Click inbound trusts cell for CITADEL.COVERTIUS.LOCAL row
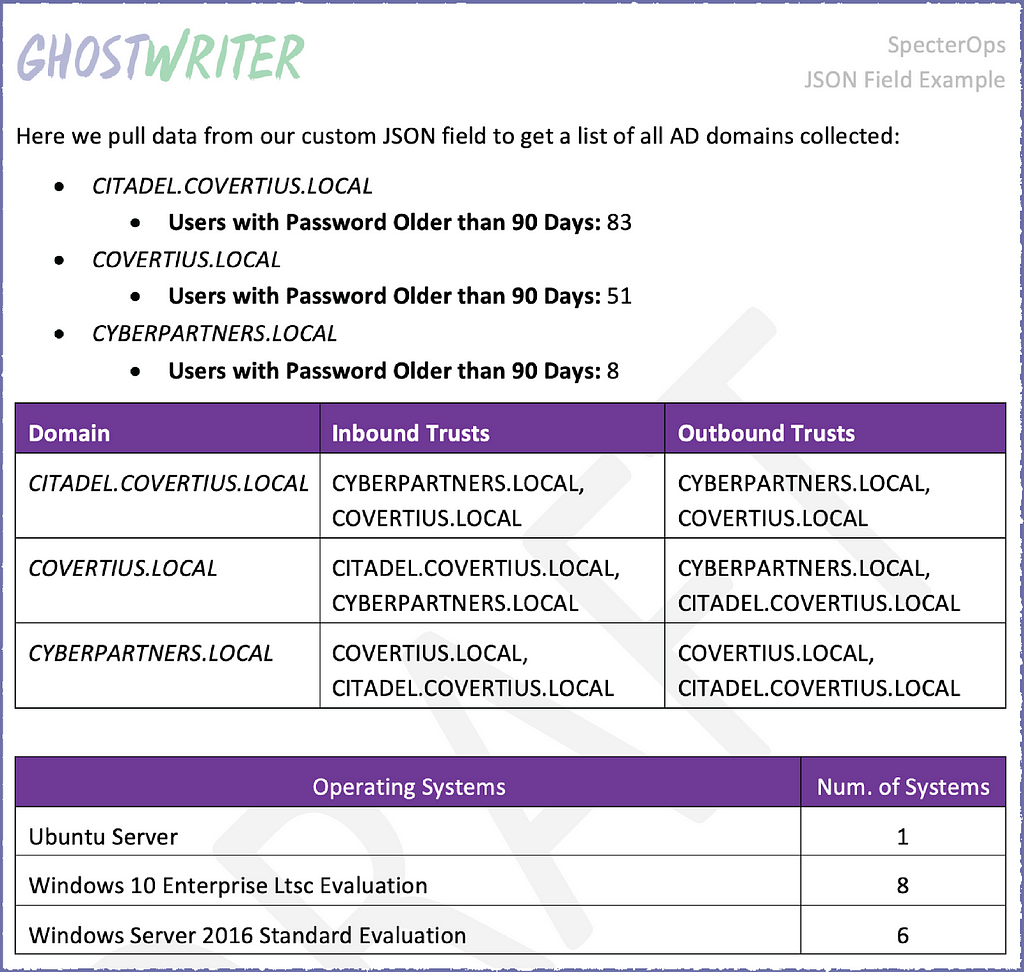The width and height of the screenshot is (1024, 972). [x=492, y=496]
